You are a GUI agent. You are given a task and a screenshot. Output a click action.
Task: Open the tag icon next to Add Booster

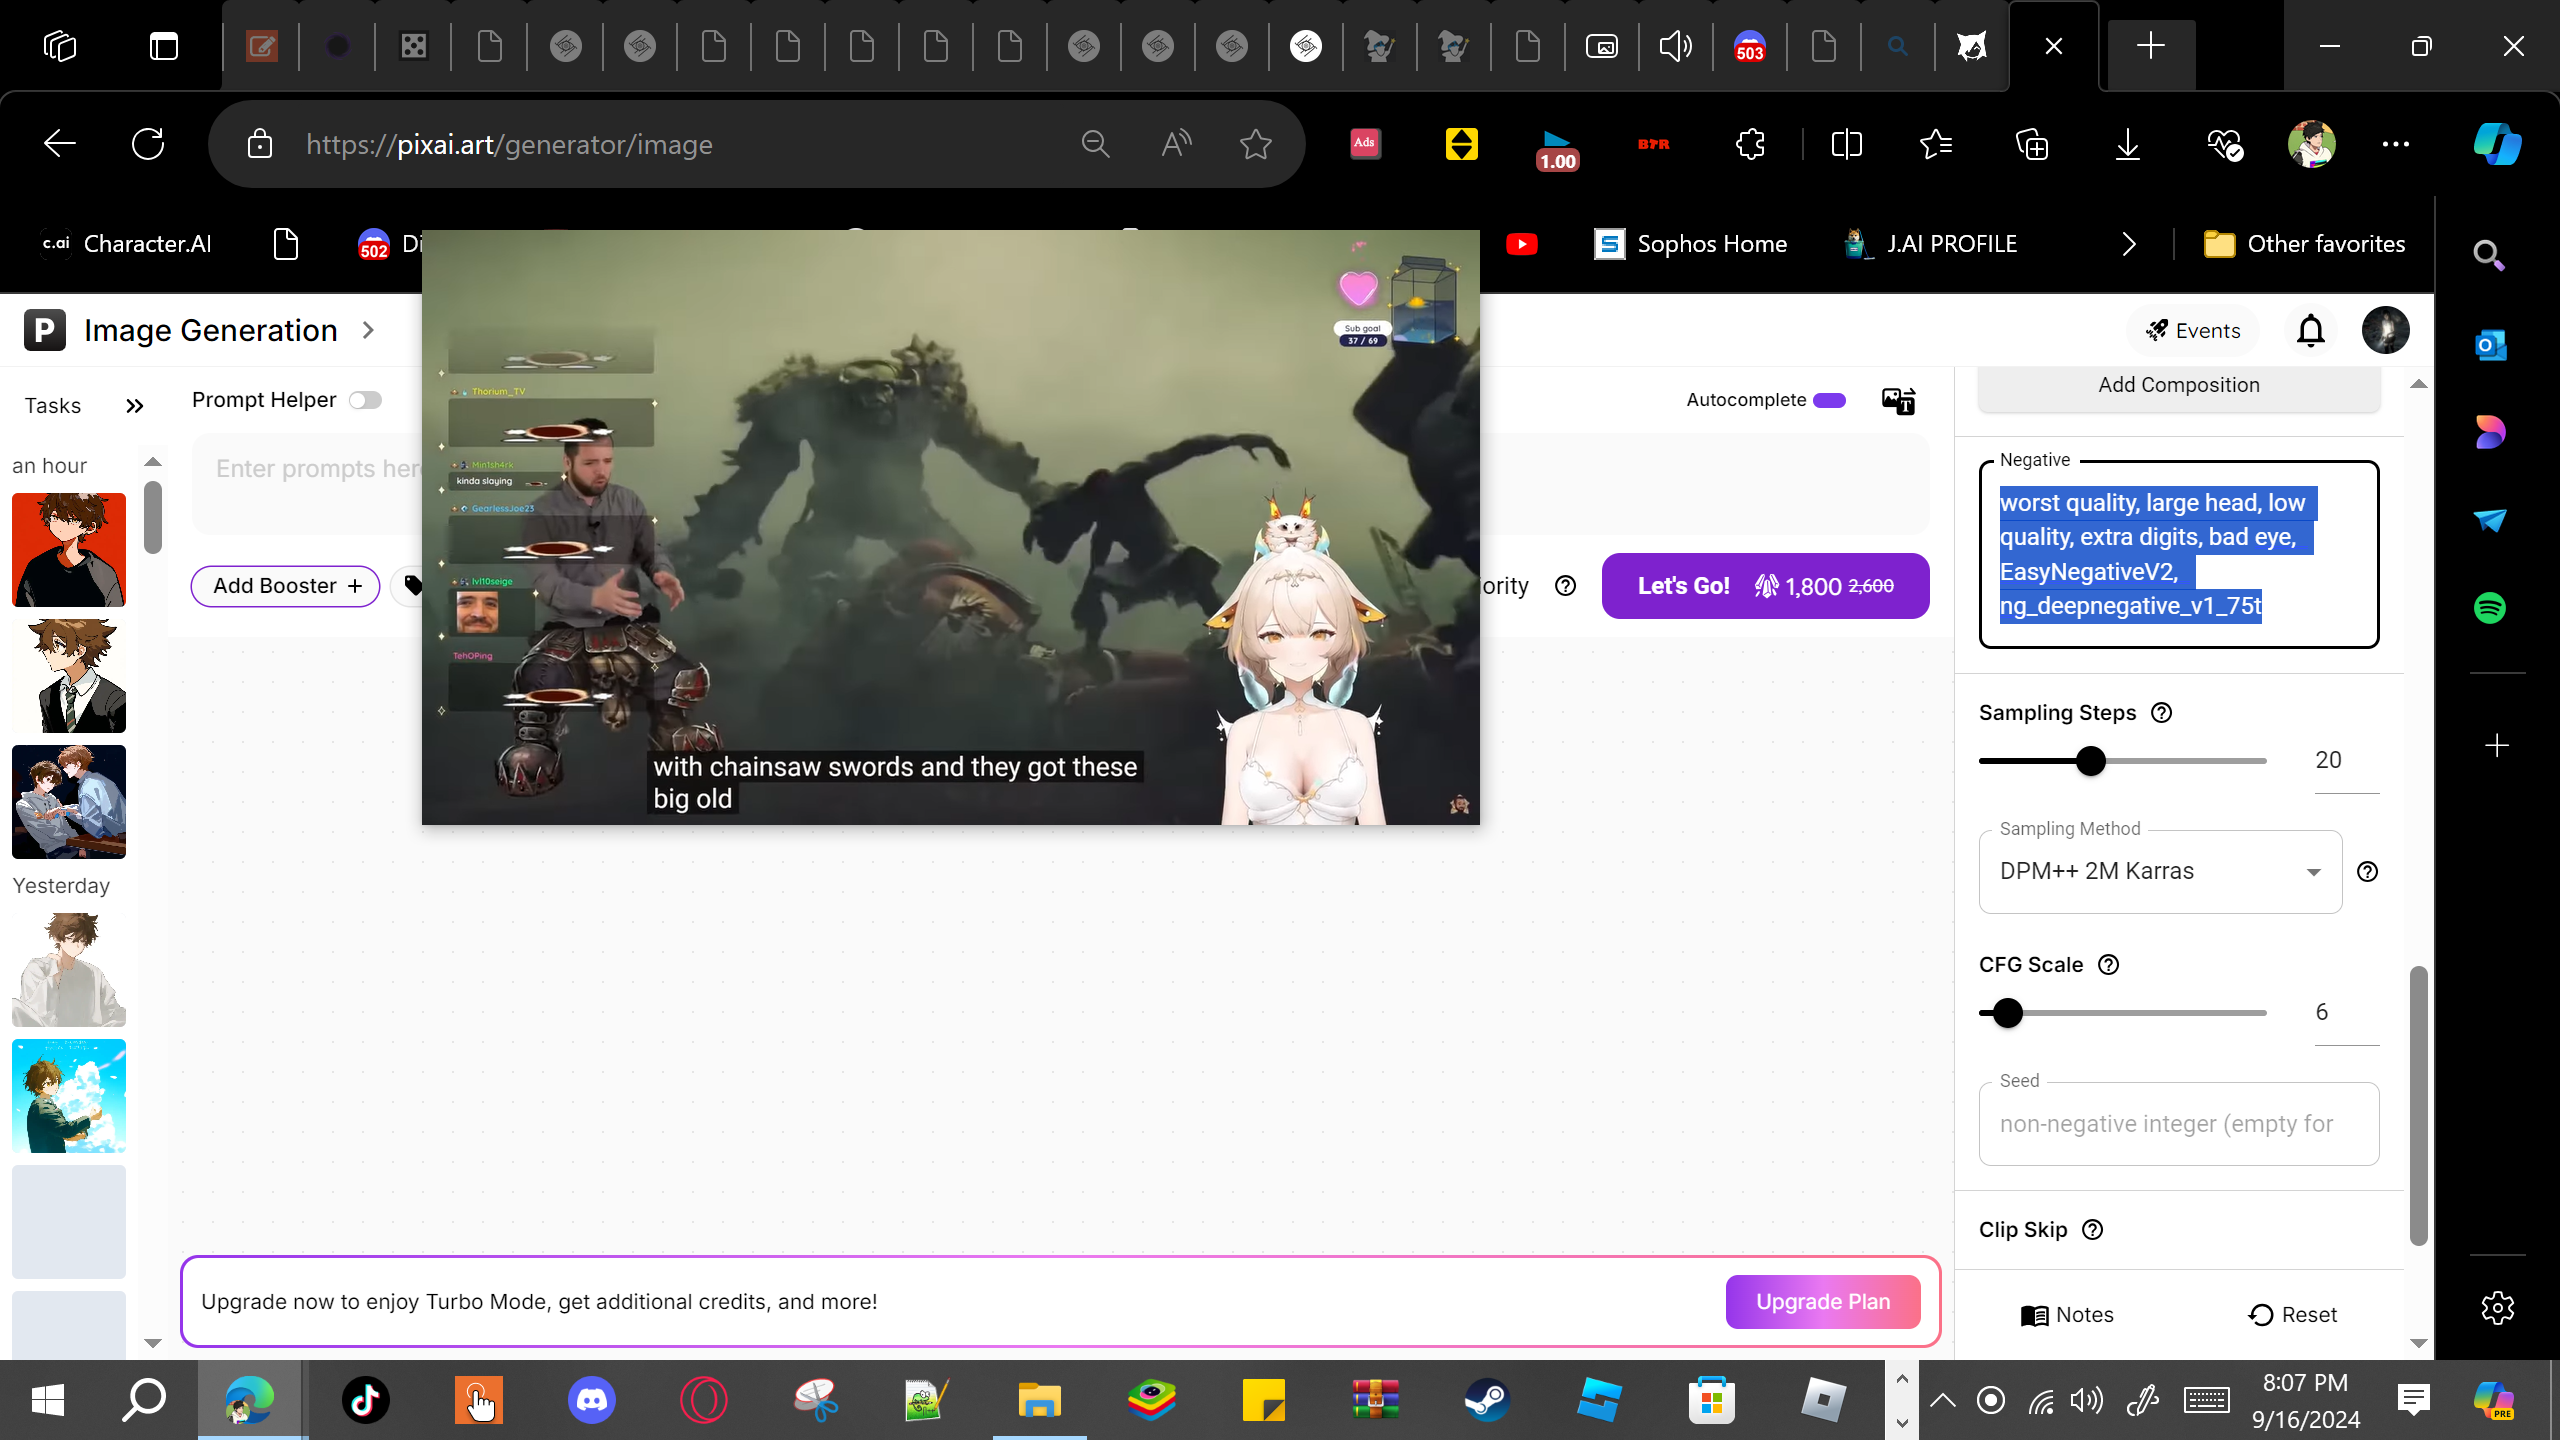(x=412, y=586)
